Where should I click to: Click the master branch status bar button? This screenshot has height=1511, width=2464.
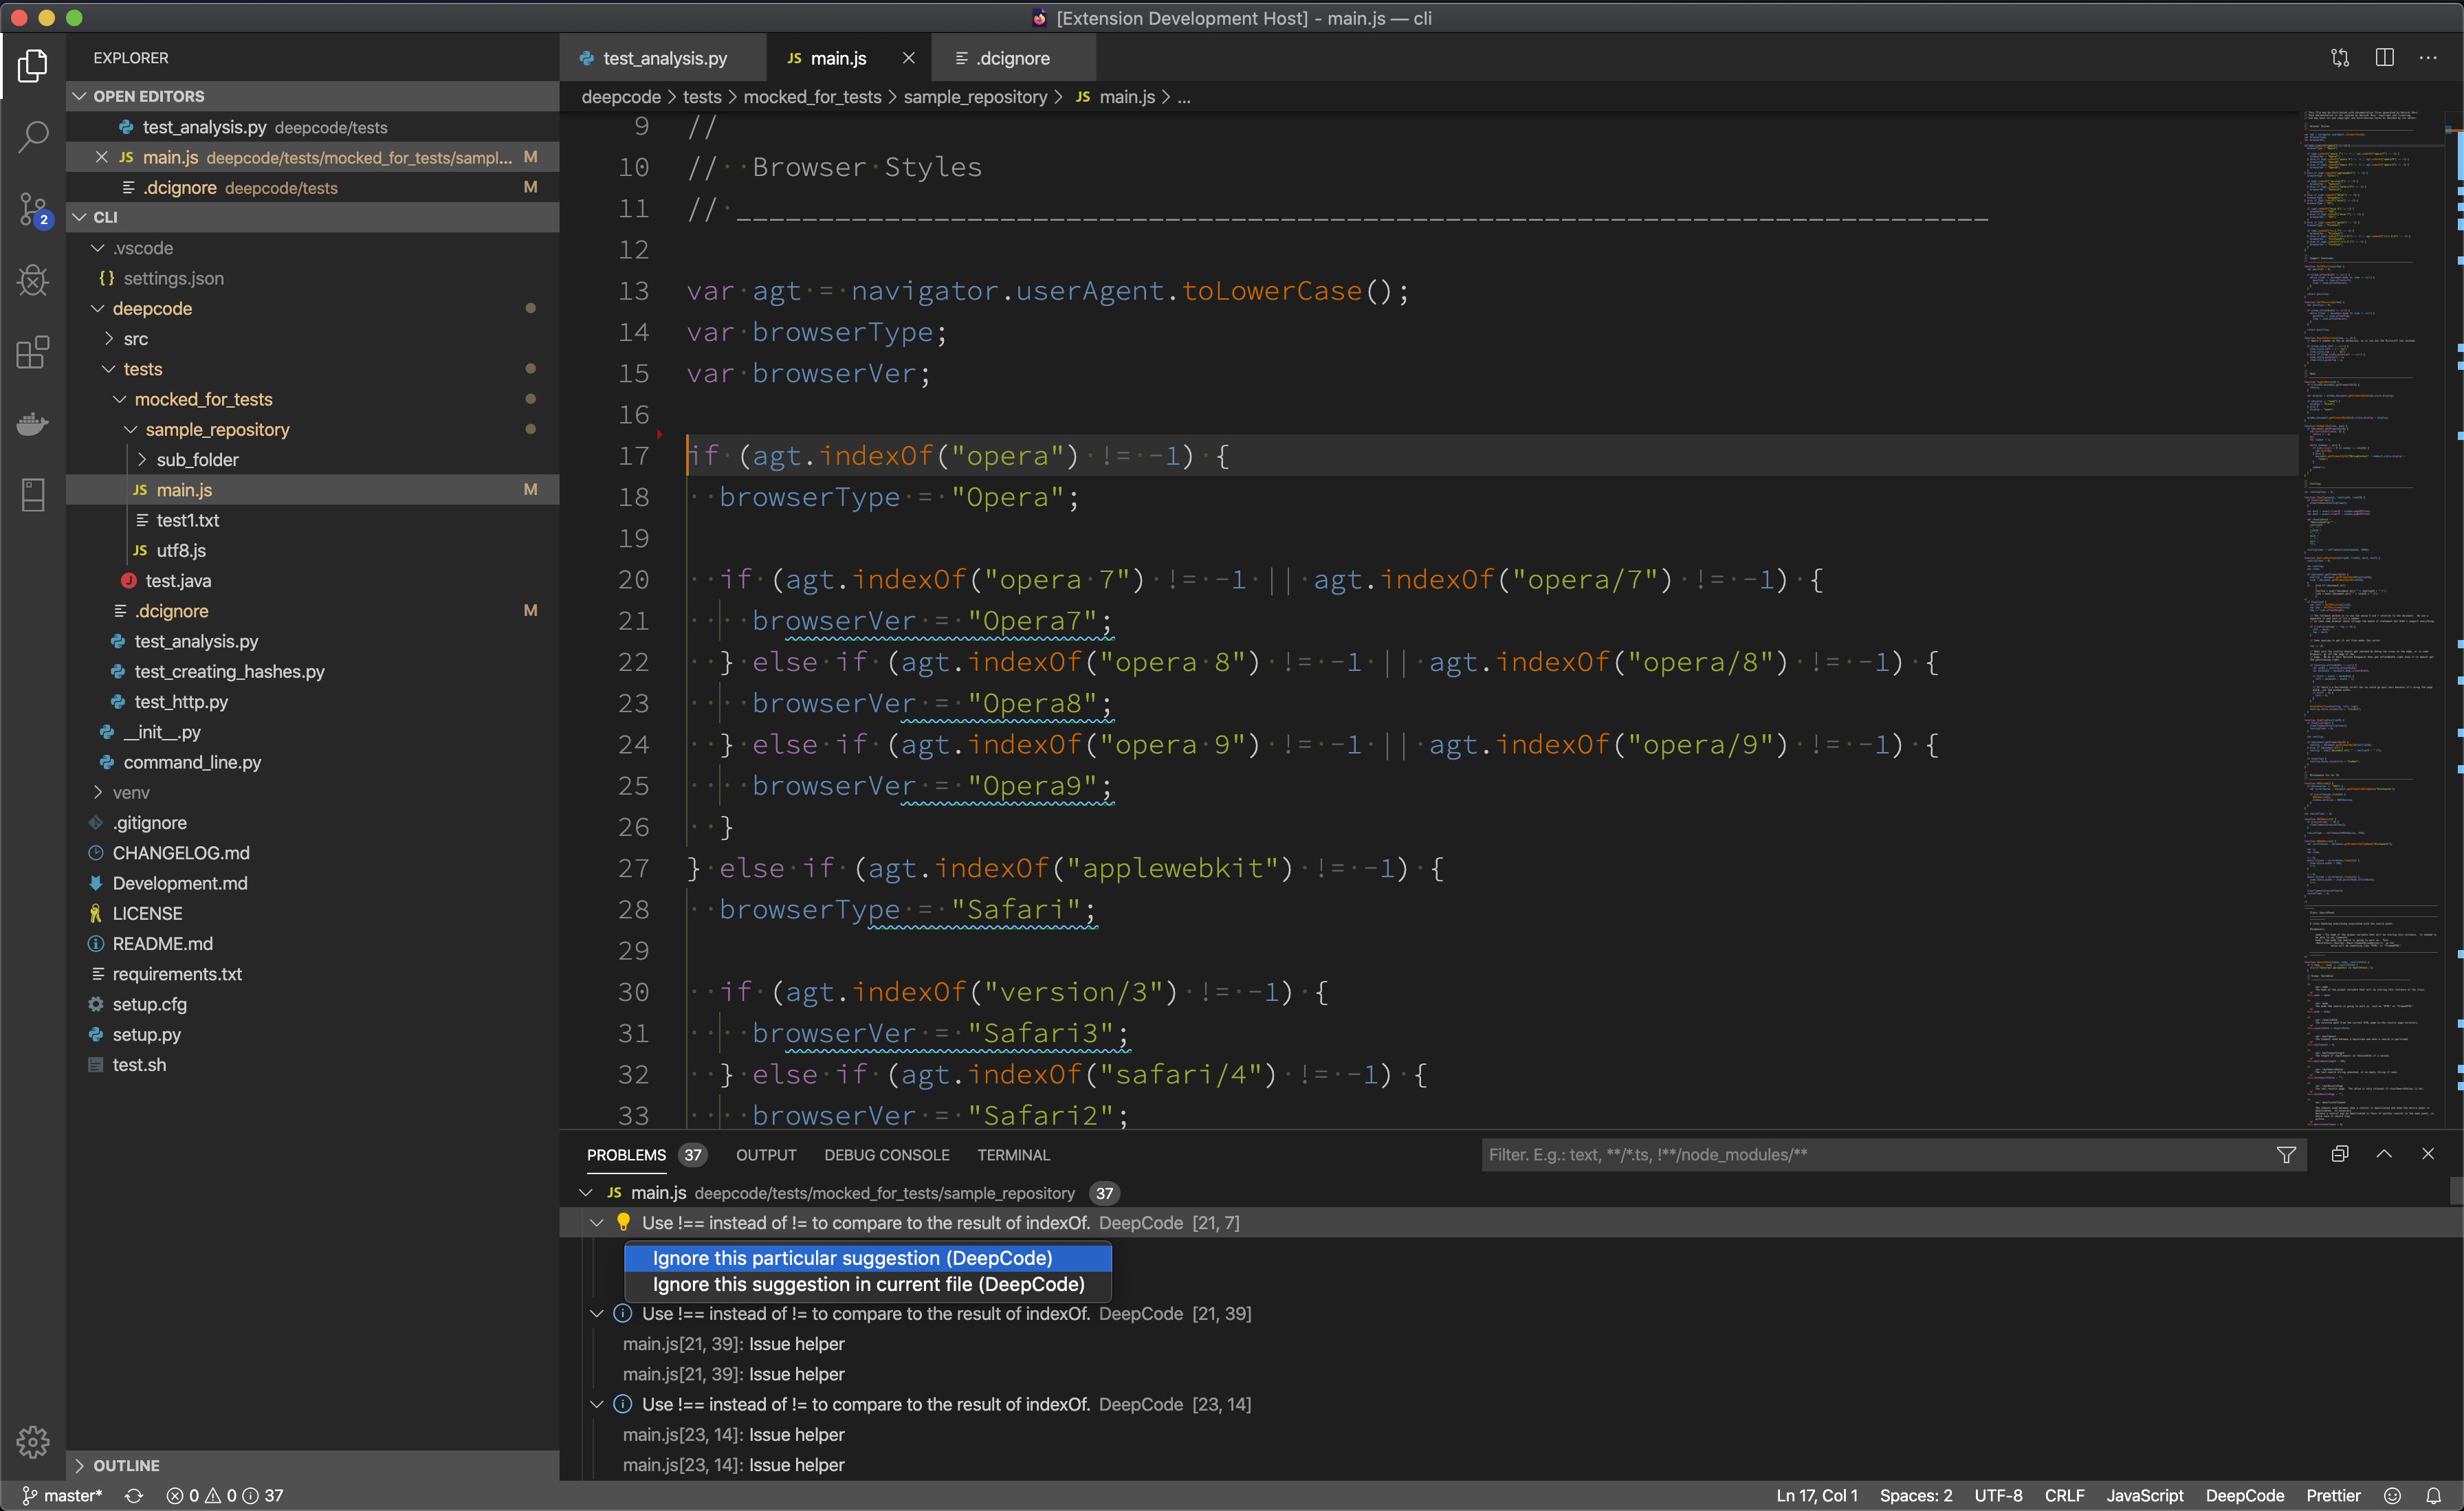coord(62,1495)
